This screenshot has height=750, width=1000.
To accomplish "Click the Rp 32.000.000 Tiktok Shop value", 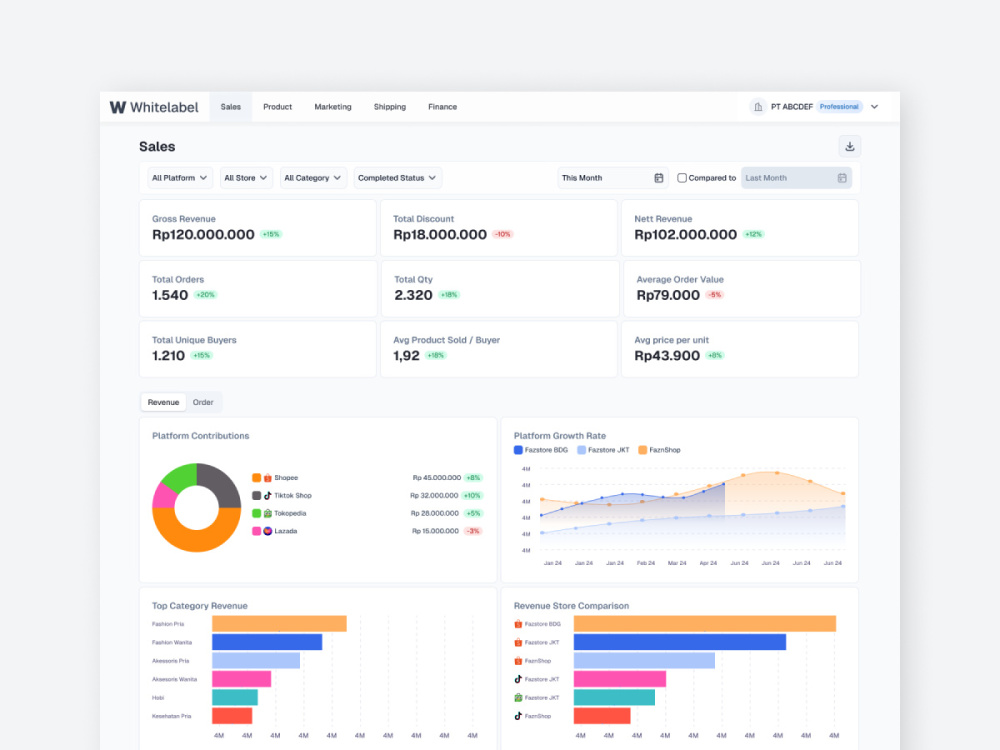I will [x=434, y=496].
